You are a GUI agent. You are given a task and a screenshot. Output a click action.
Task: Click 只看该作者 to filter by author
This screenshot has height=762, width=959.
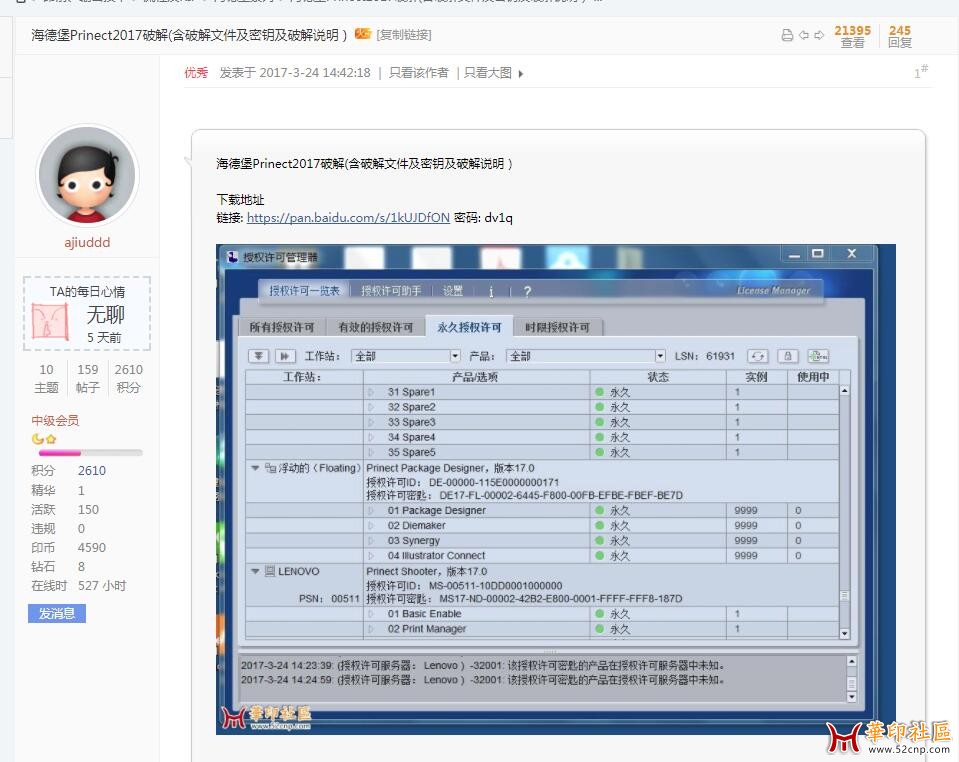(419, 73)
